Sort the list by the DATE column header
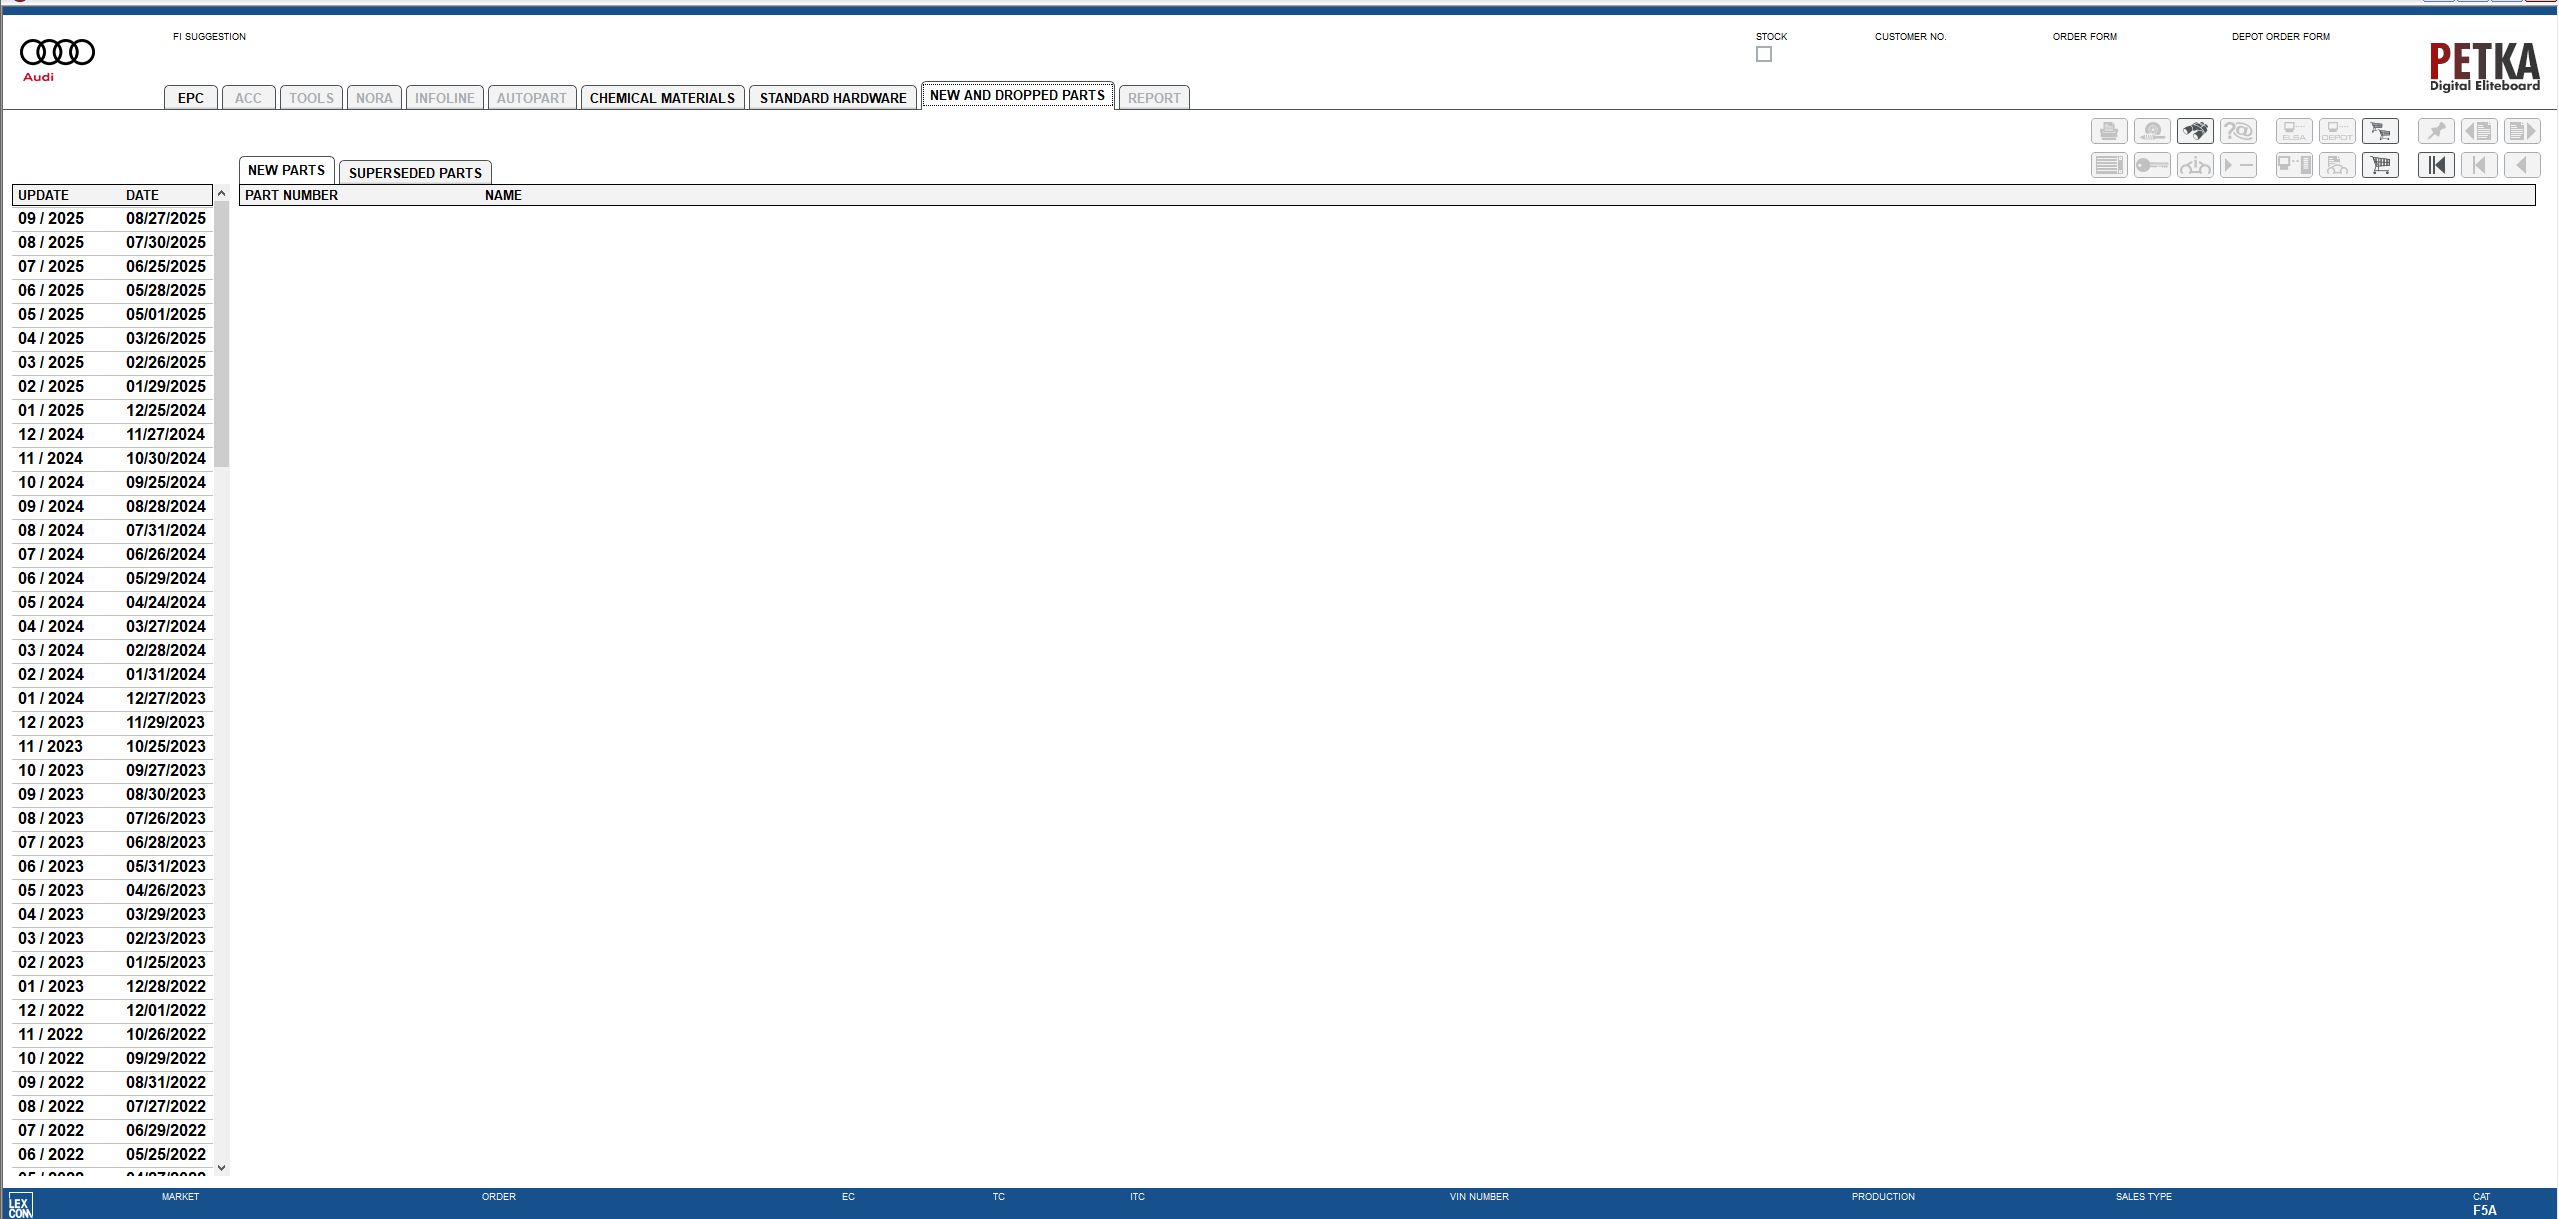 (x=141, y=194)
